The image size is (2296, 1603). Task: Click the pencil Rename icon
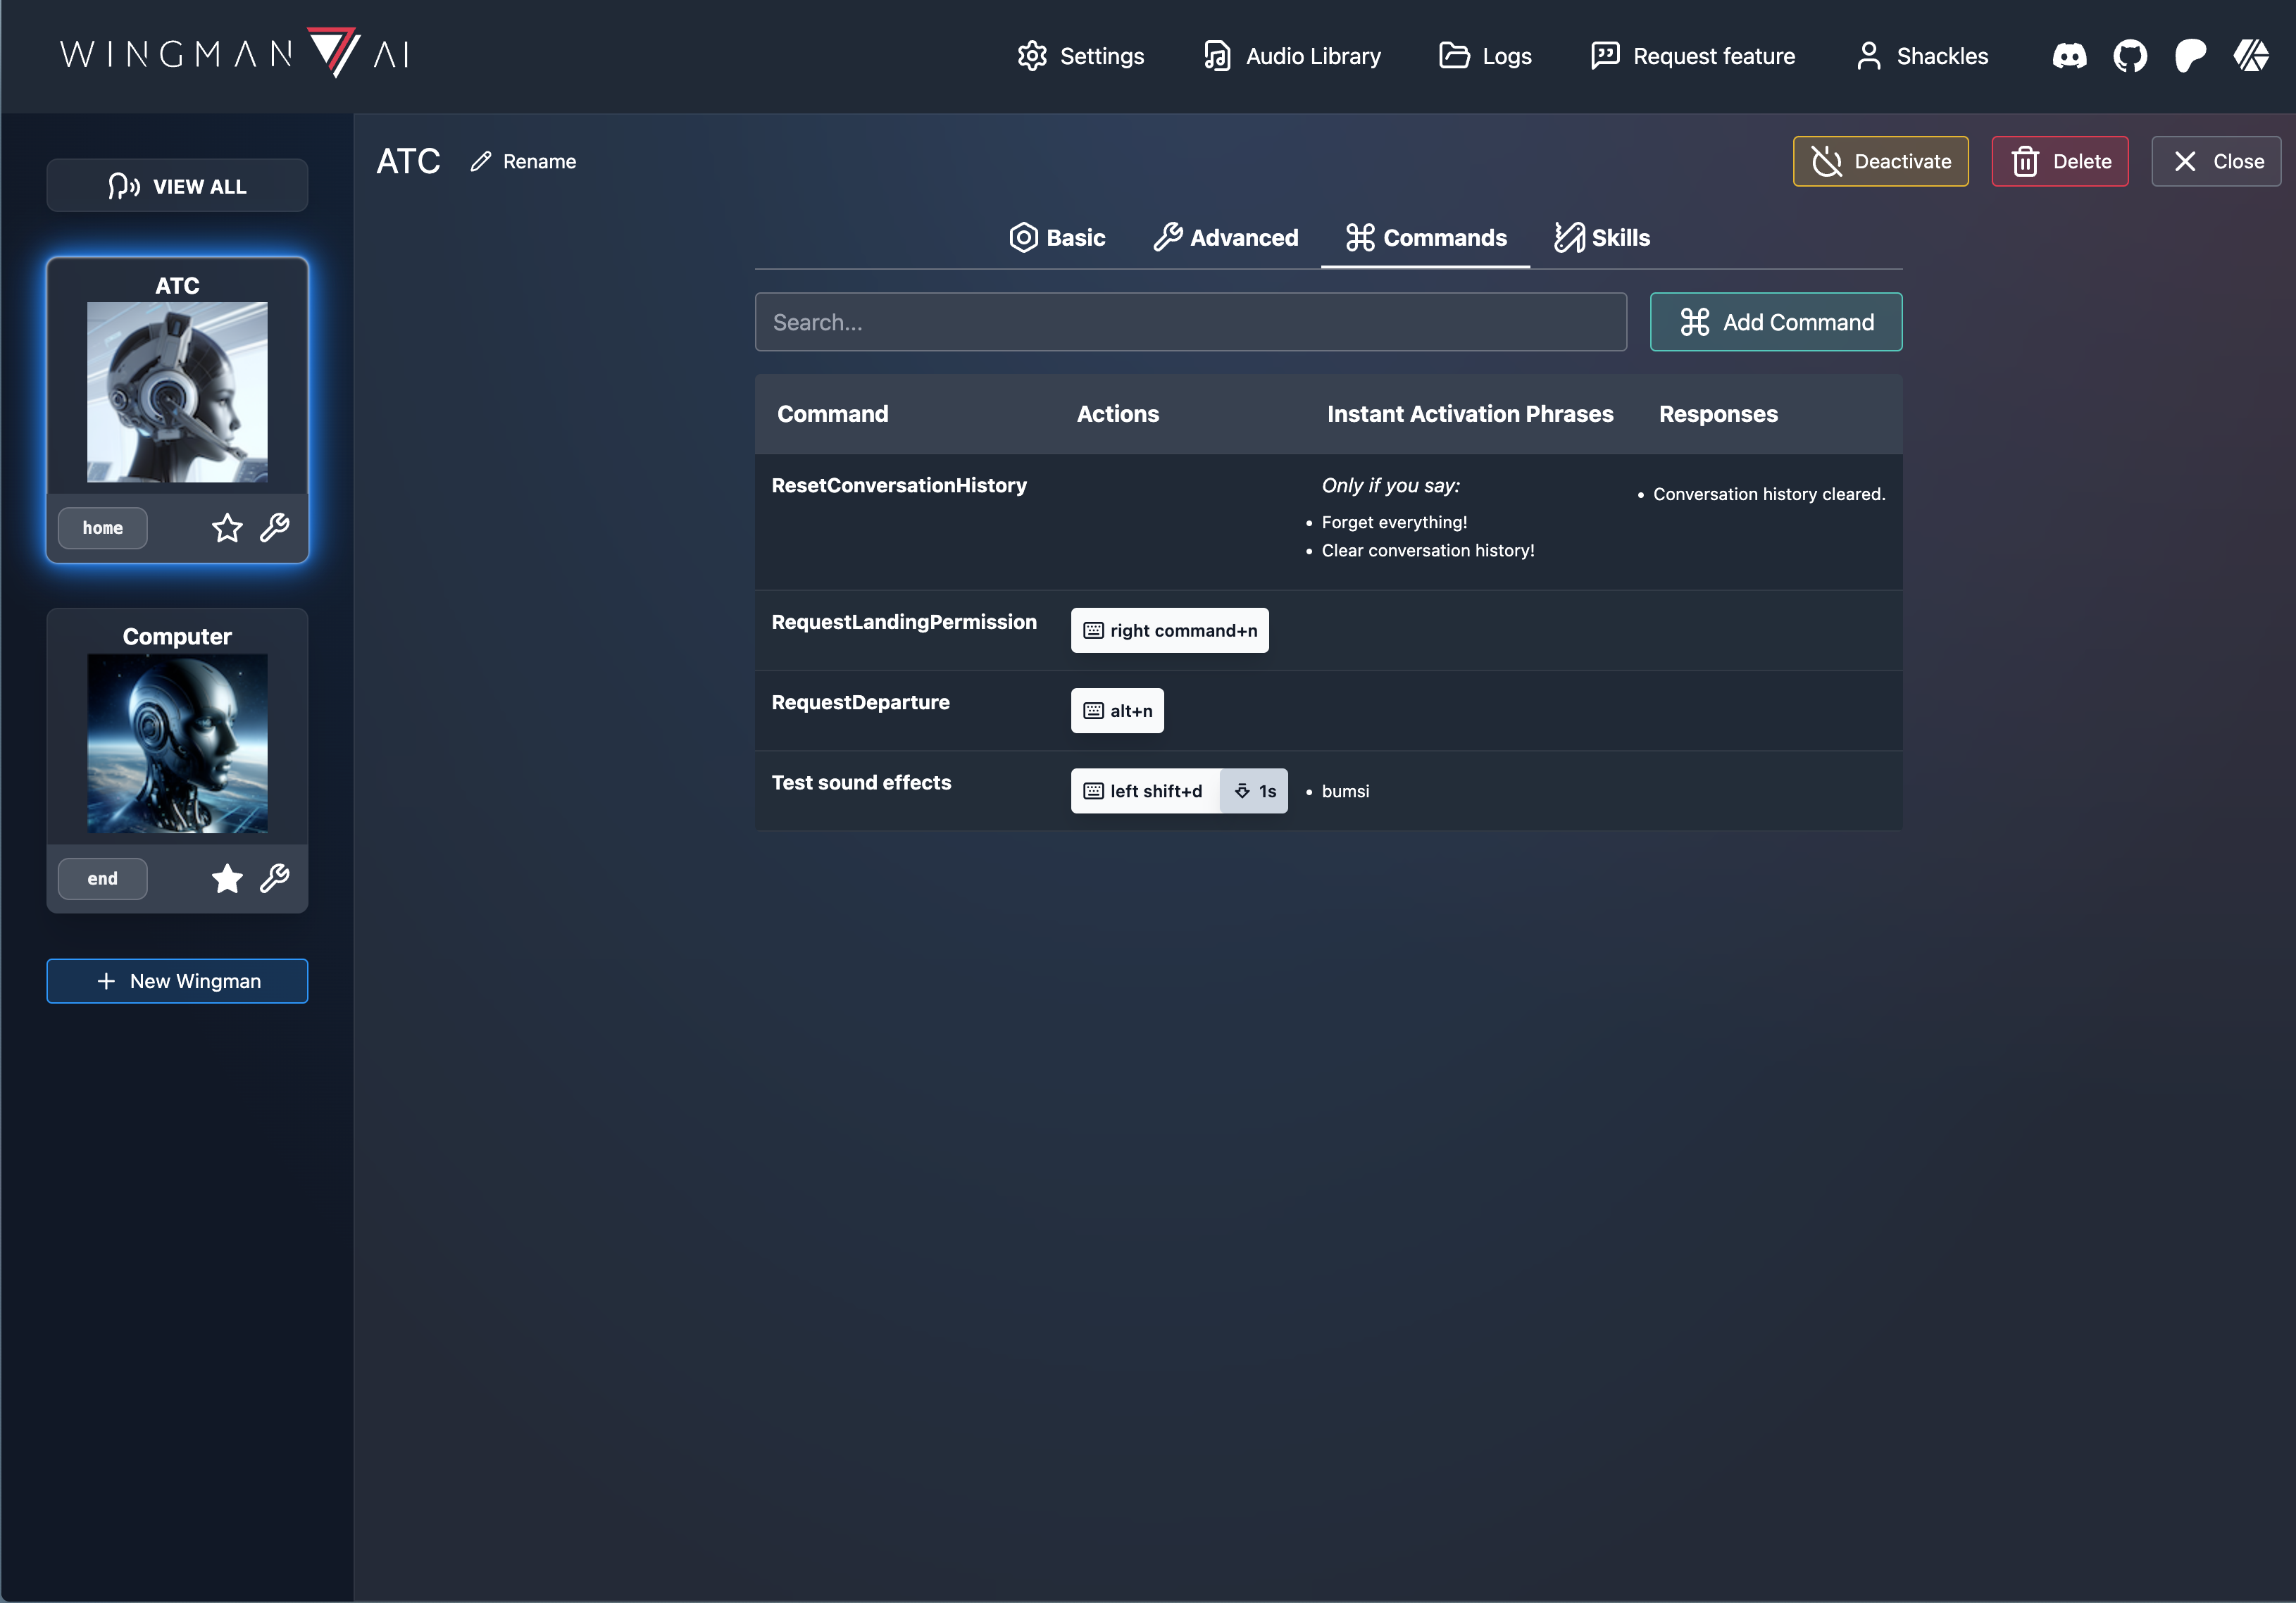[x=481, y=161]
